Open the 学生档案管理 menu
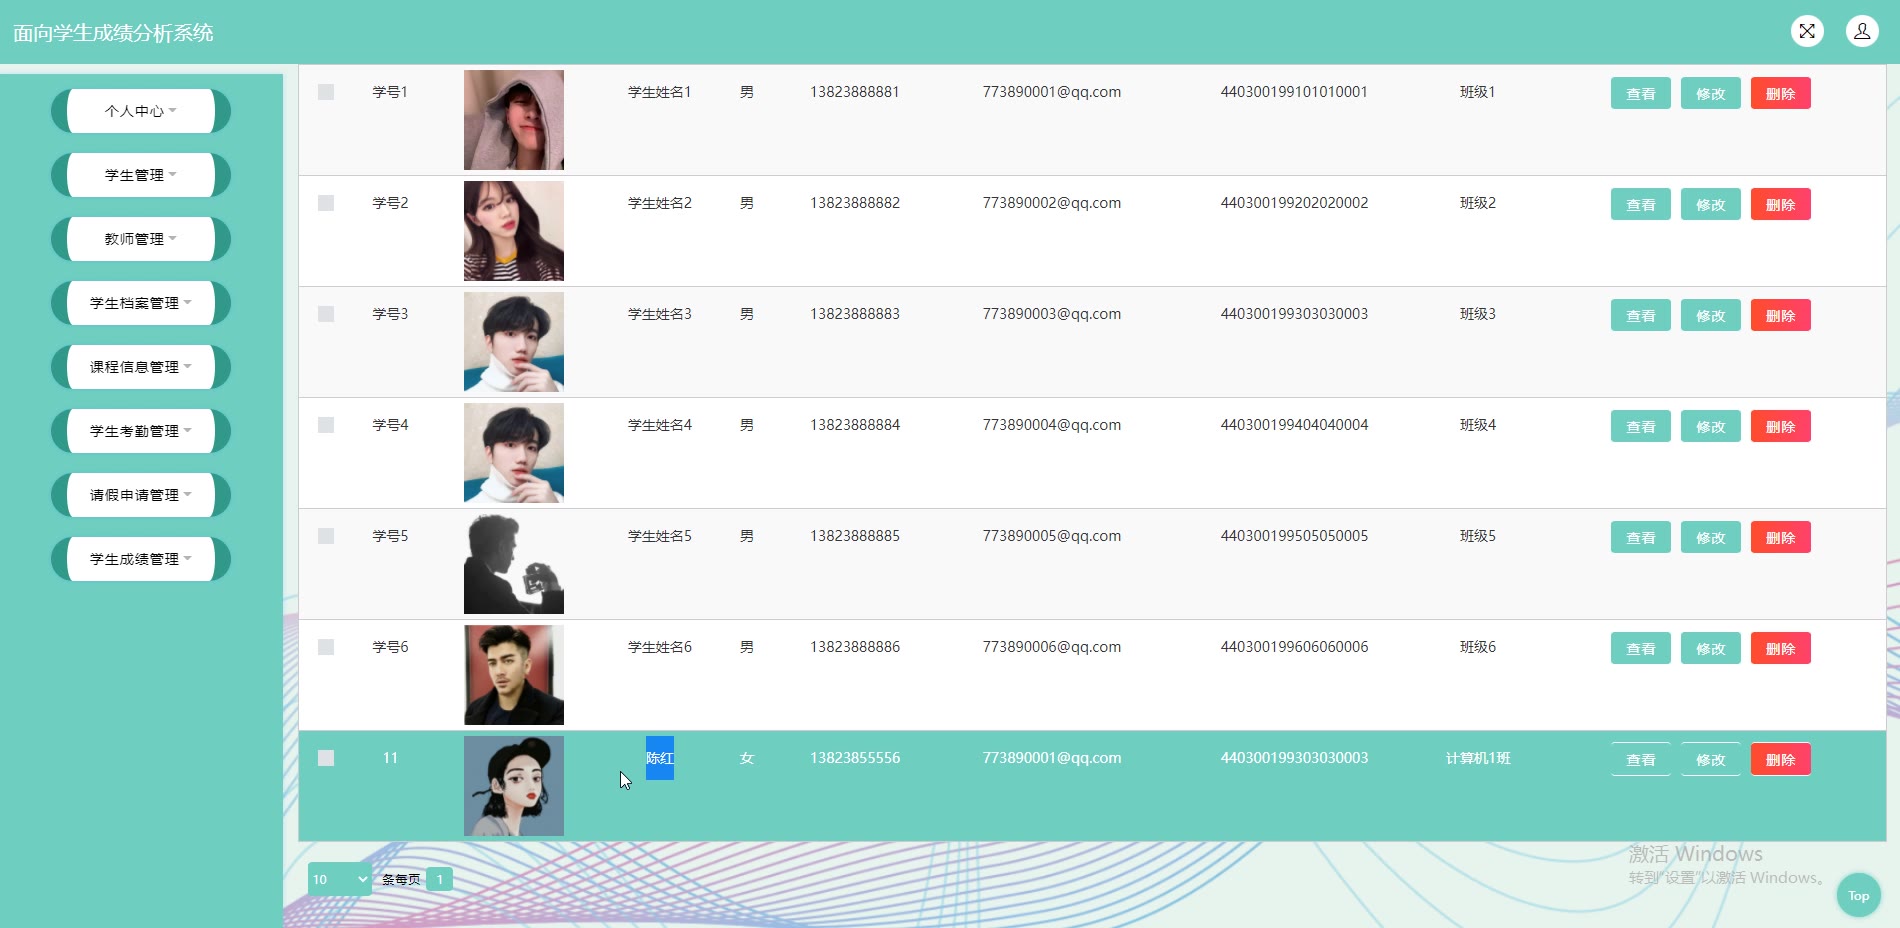This screenshot has height=928, width=1900. pyautogui.click(x=140, y=303)
